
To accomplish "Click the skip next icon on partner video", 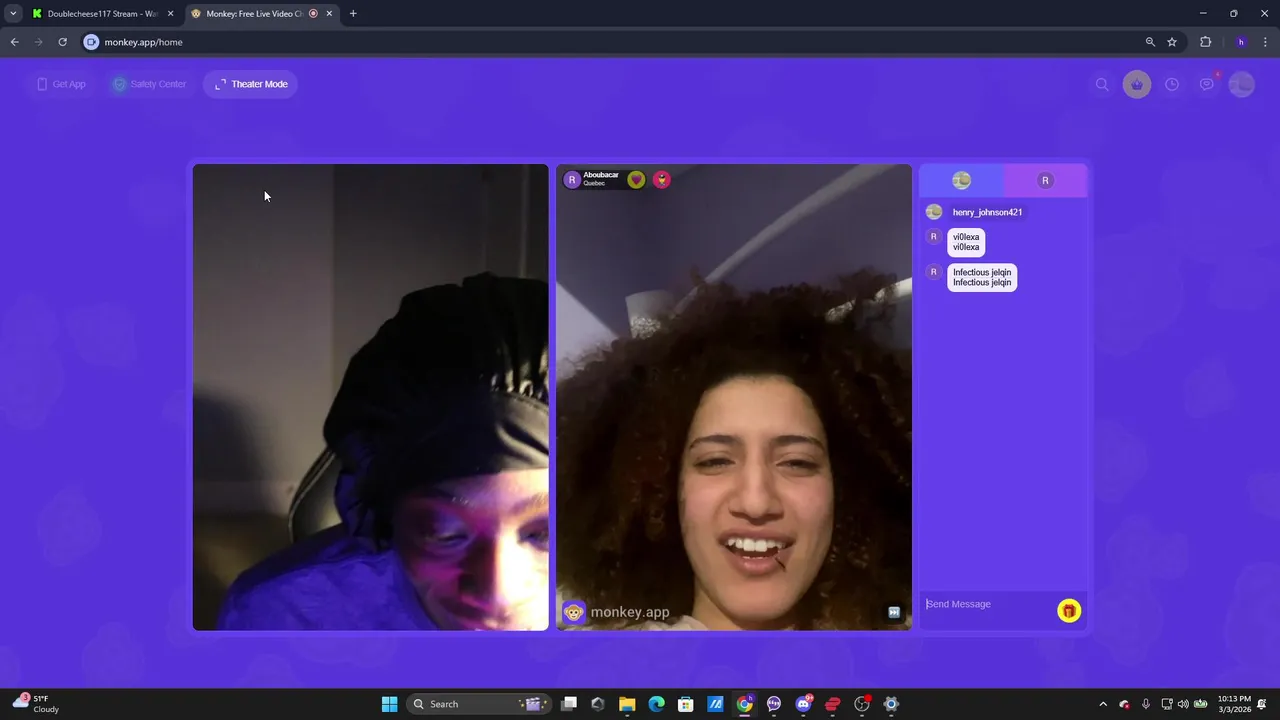I will point(894,612).
